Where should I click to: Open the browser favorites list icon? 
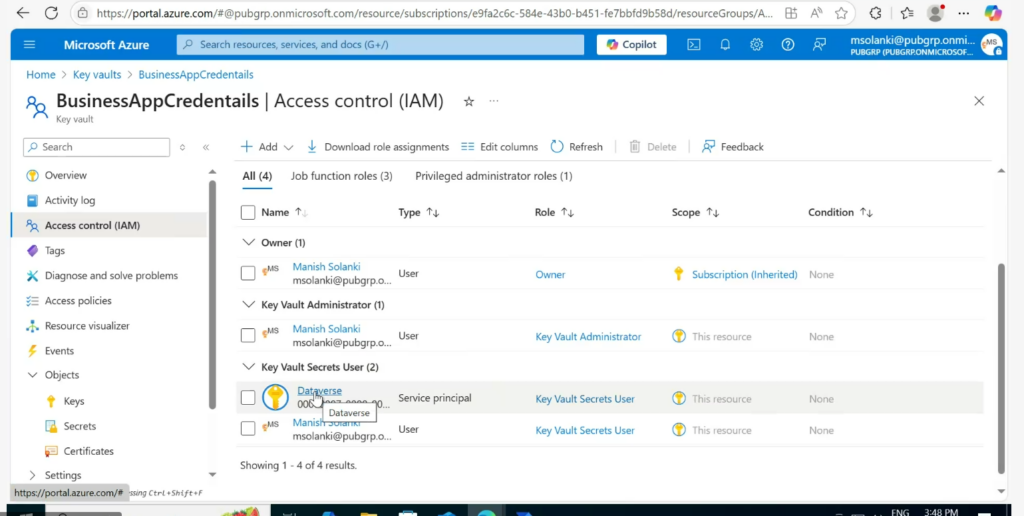pos(906,13)
